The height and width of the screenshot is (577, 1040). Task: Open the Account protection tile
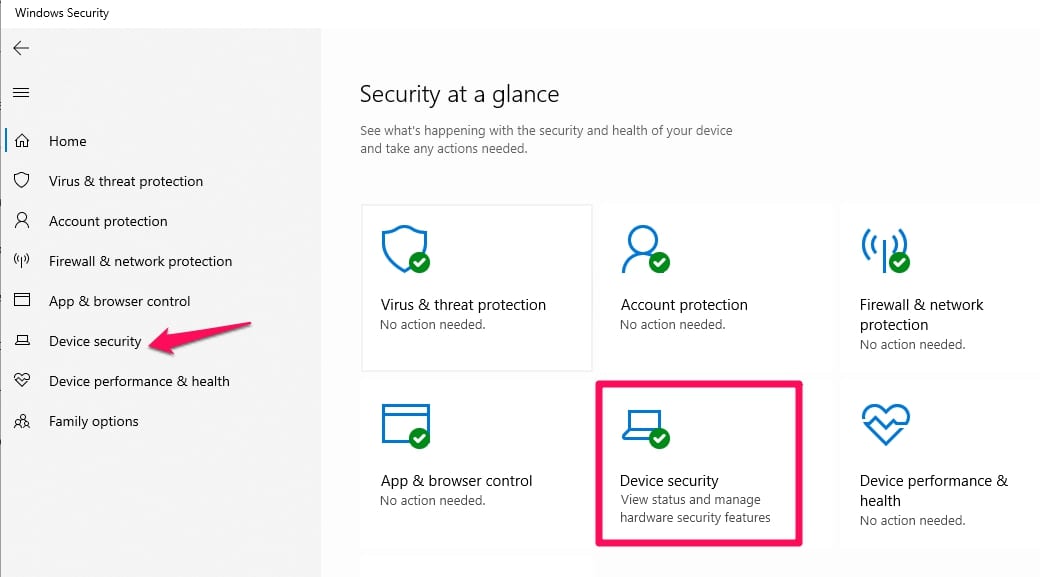pos(715,288)
